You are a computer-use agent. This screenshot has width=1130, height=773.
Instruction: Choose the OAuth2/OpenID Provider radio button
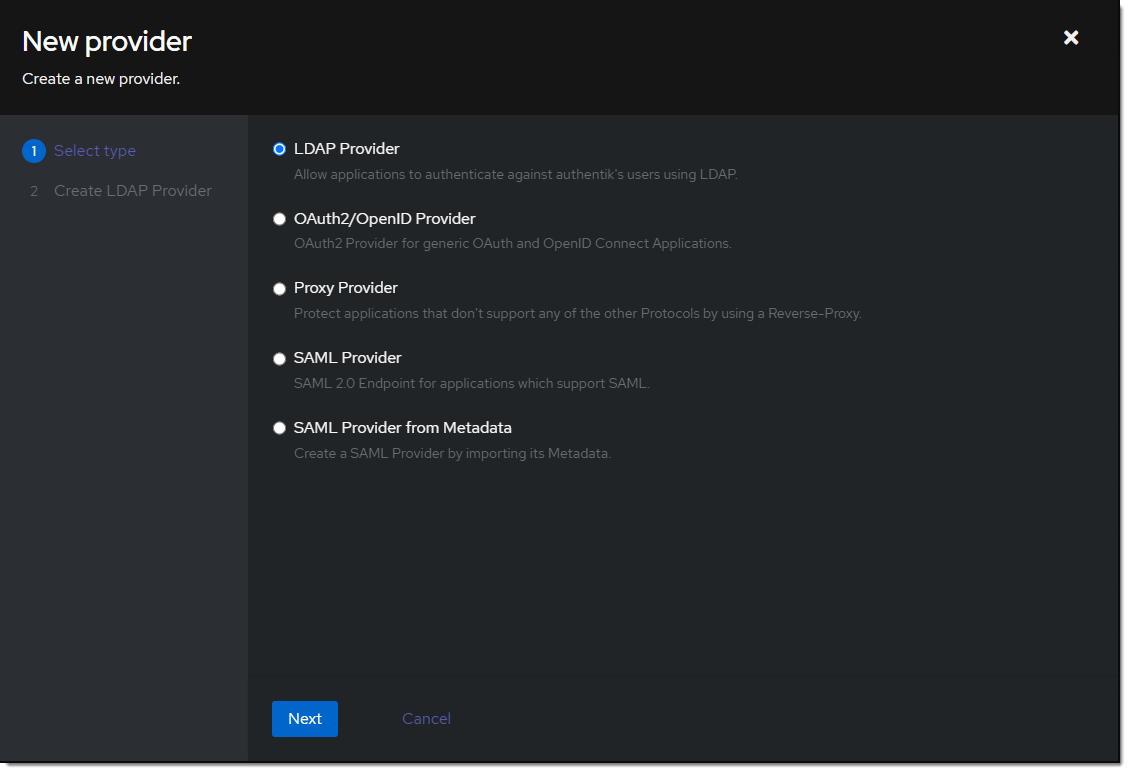coord(280,219)
